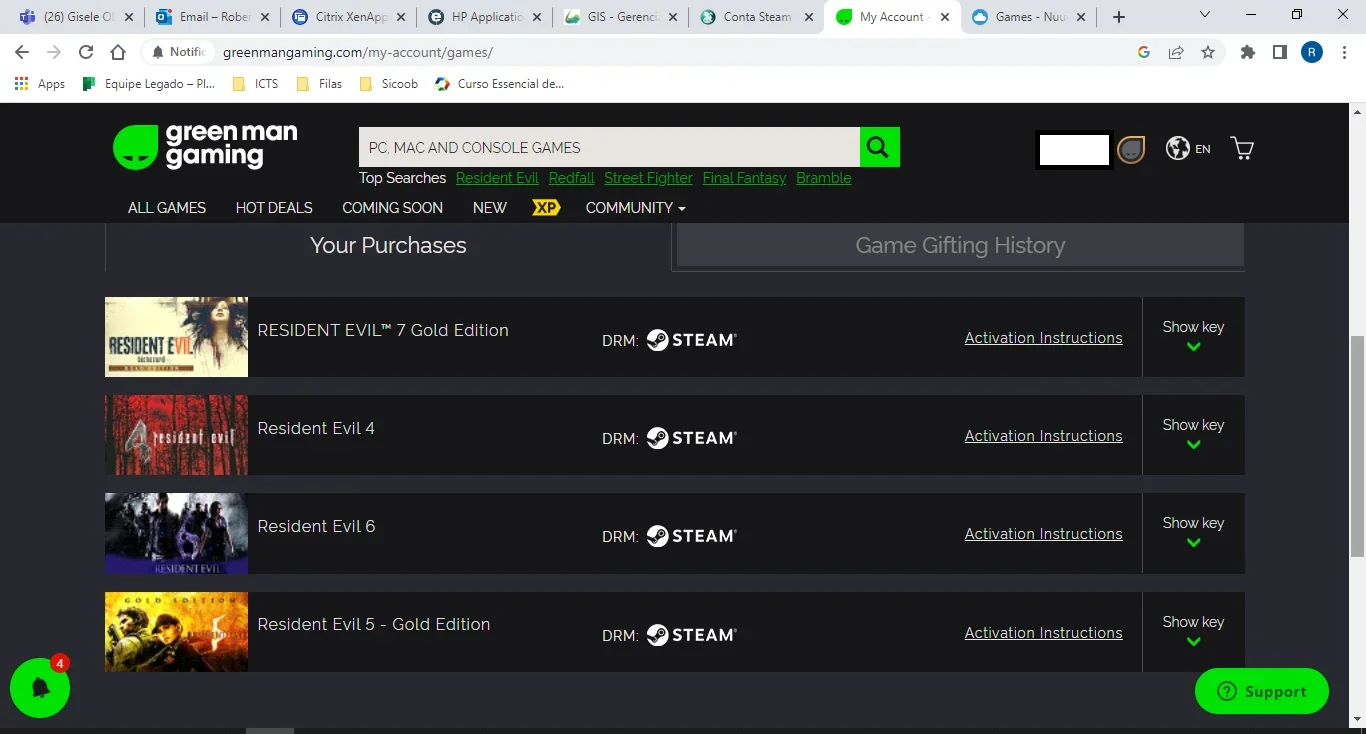The height and width of the screenshot is (734, 1366).
Task: Expand Show key for Resident Evil 4
Action: [1193, 435]
